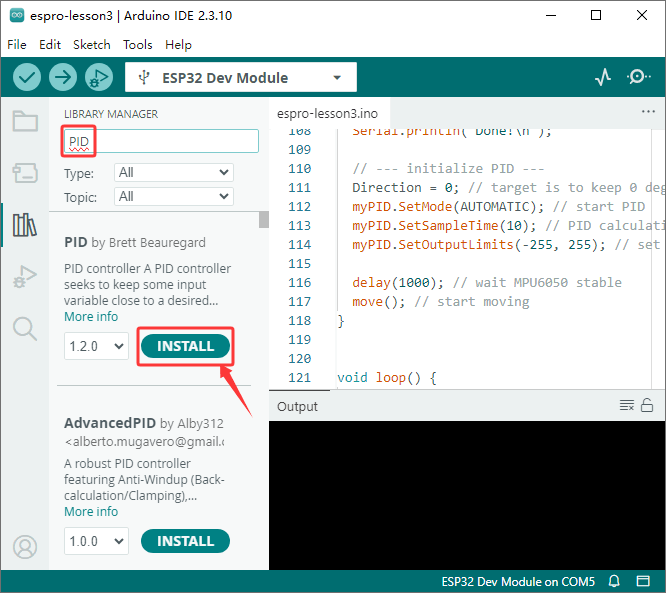Open the ESP32 Dev Module board selector
The image size is (666, 593).
tap(240, 77)
